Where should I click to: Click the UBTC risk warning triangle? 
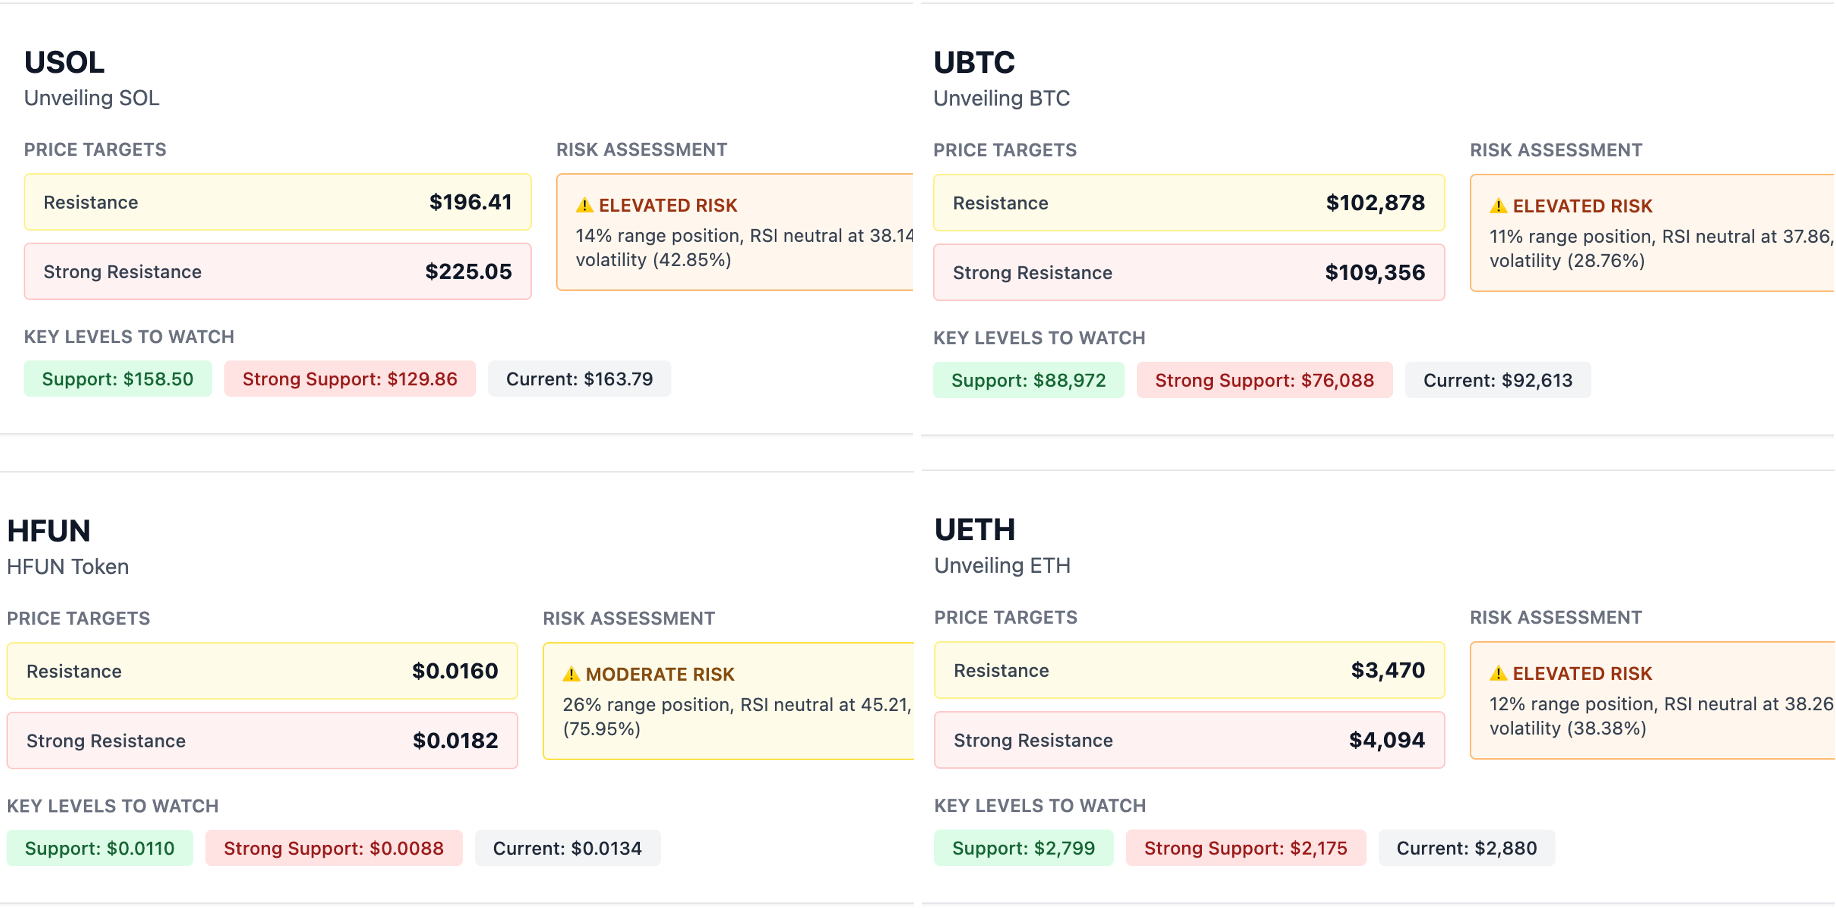[1497, 206]
